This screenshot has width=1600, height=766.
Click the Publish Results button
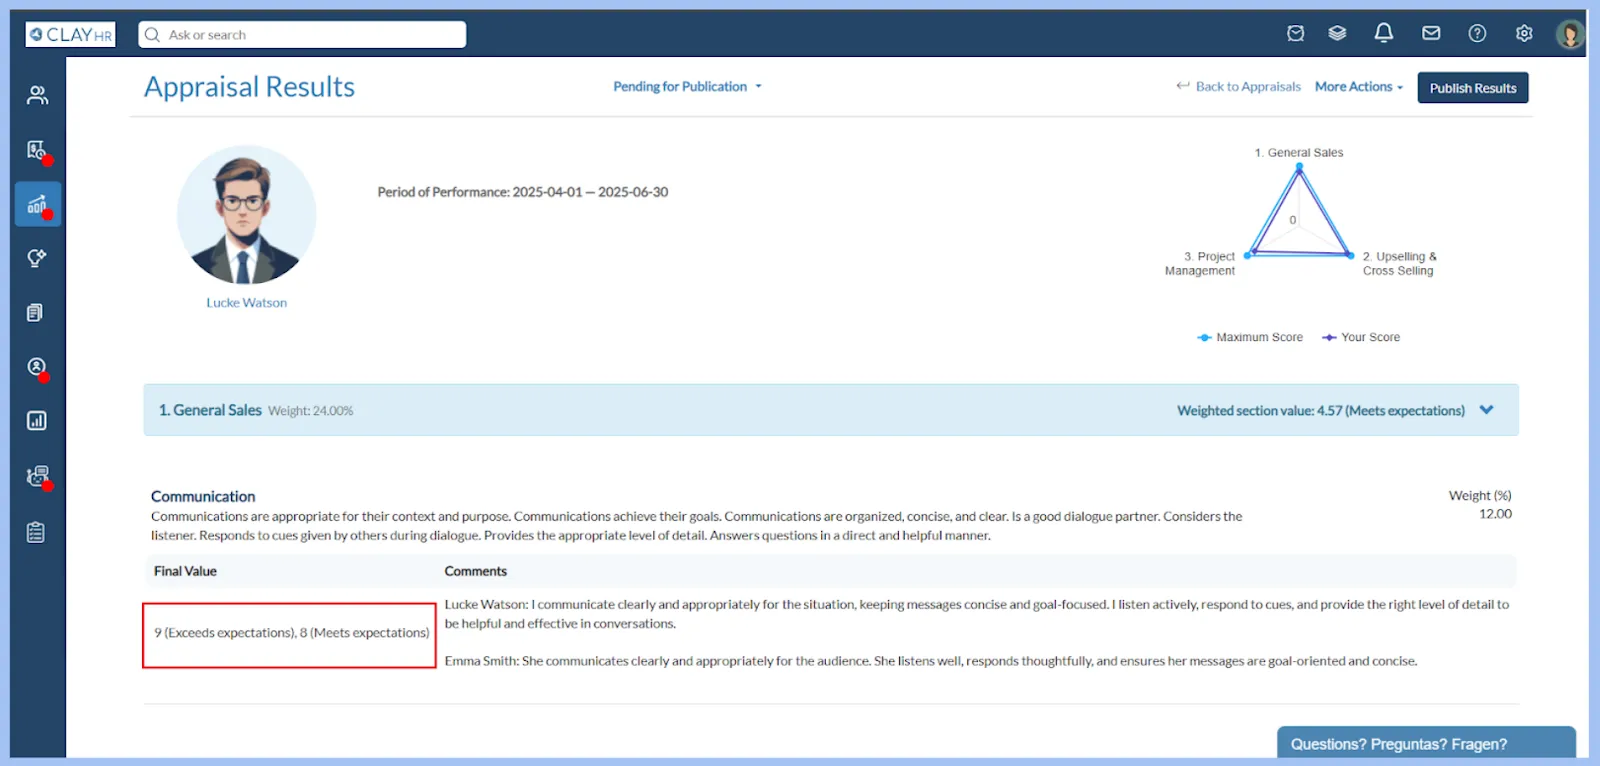(x=1473, y=88)
